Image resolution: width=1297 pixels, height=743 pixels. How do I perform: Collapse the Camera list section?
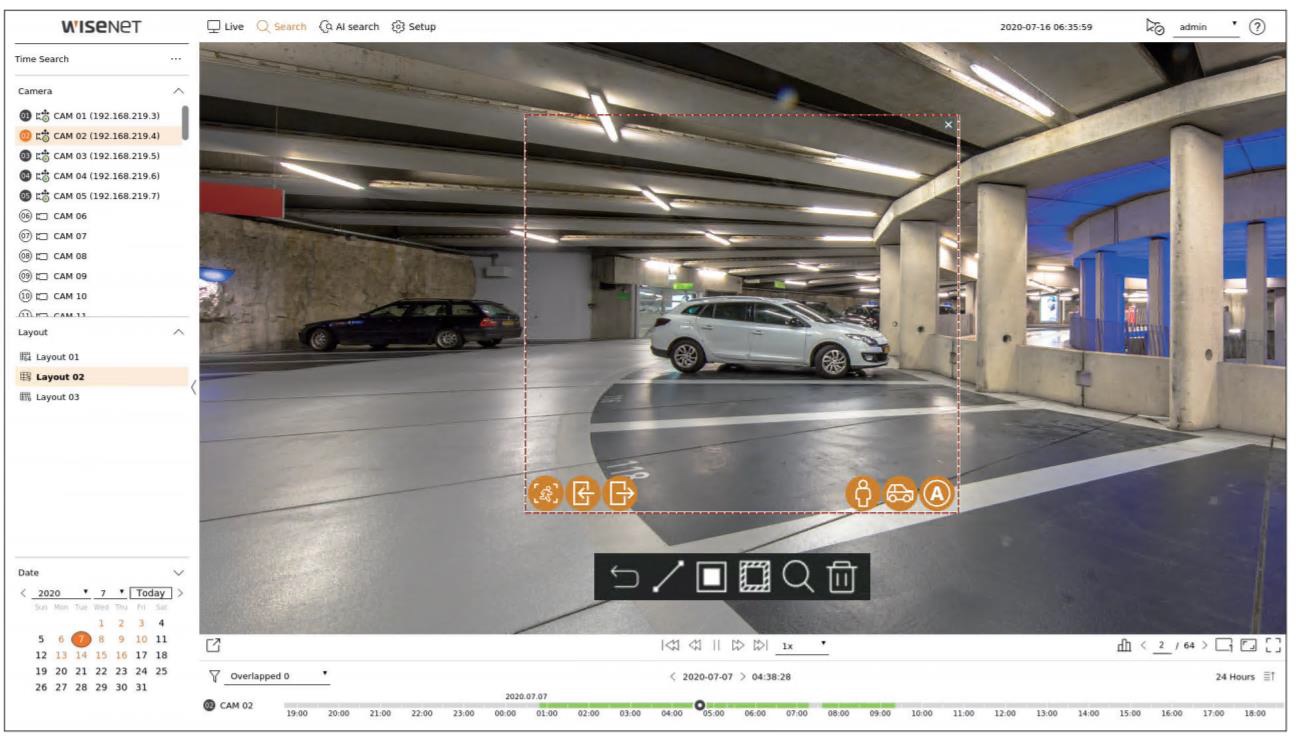tap(179, 91)
